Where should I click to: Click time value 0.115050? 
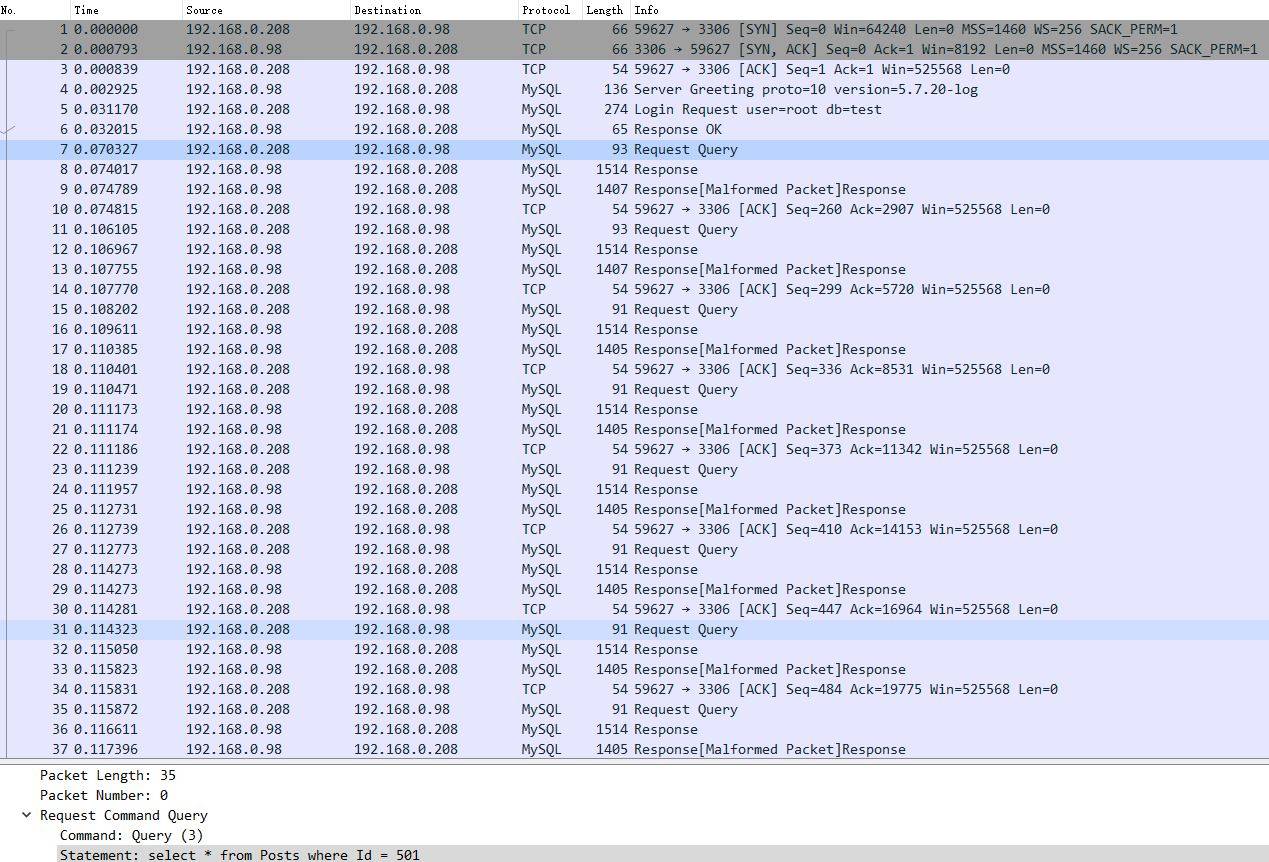(x=106, y=649)
